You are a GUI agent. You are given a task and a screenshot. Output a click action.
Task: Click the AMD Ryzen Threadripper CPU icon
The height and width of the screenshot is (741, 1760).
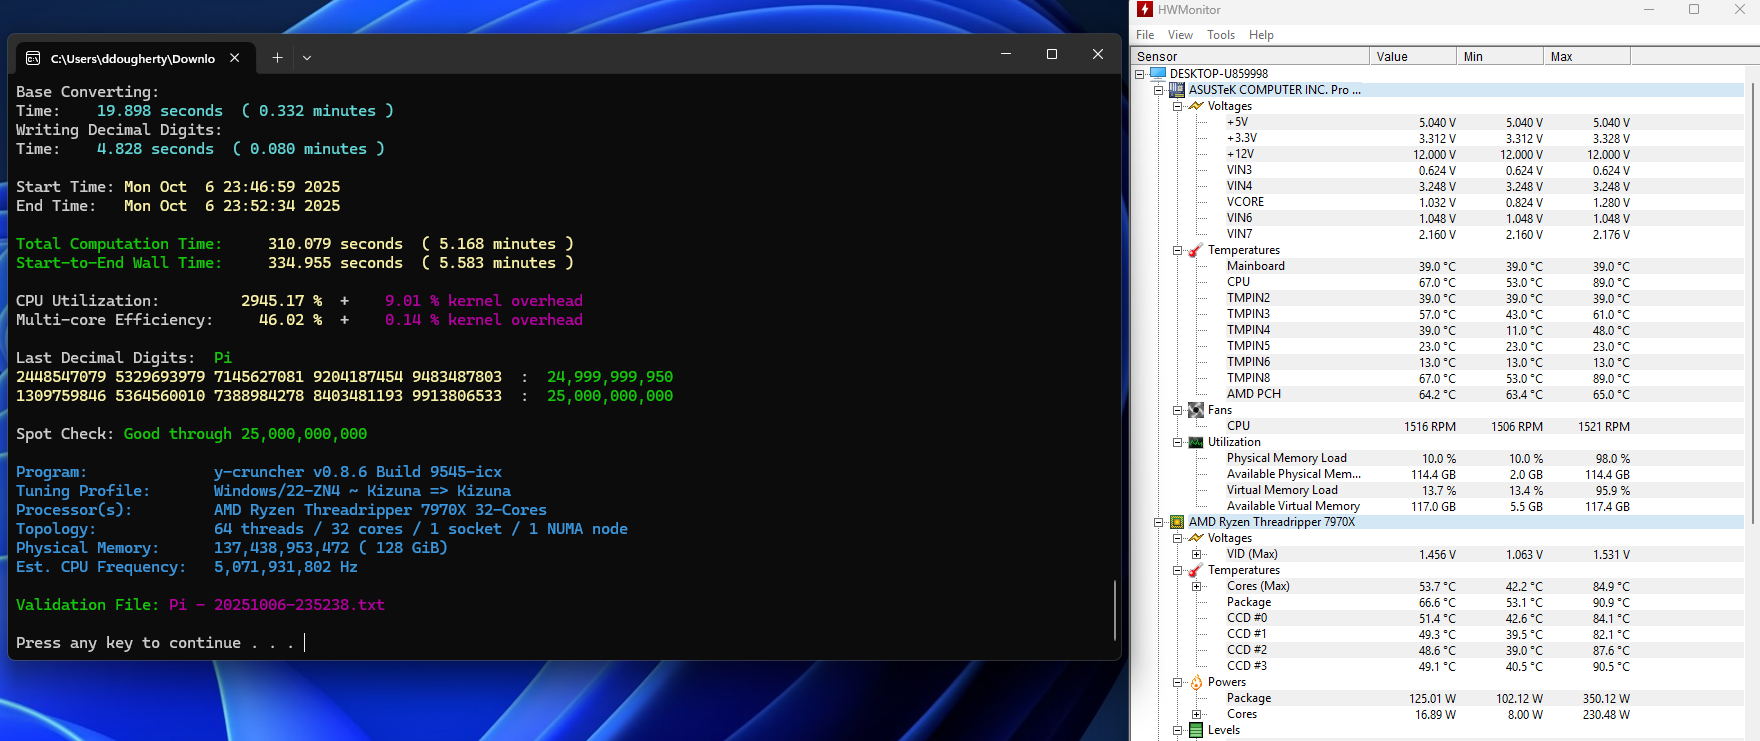(x=1177, y=522)
